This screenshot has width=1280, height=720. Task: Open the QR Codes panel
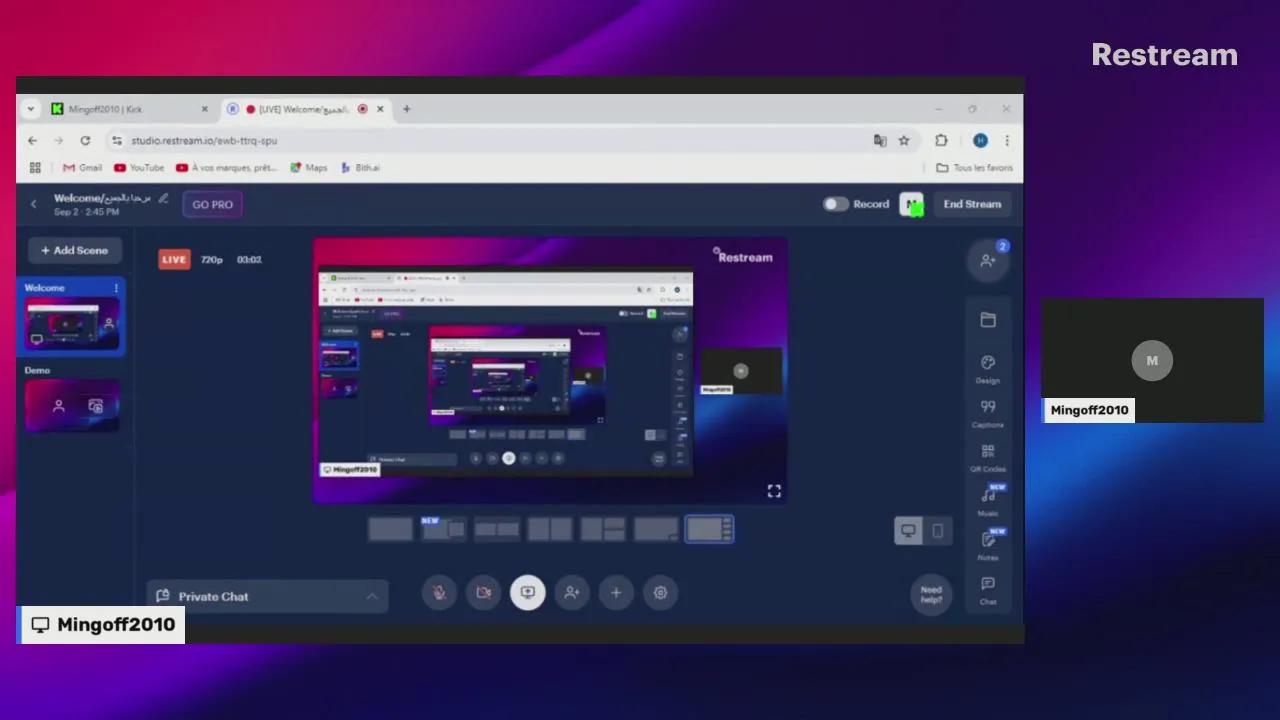[988, 458]
